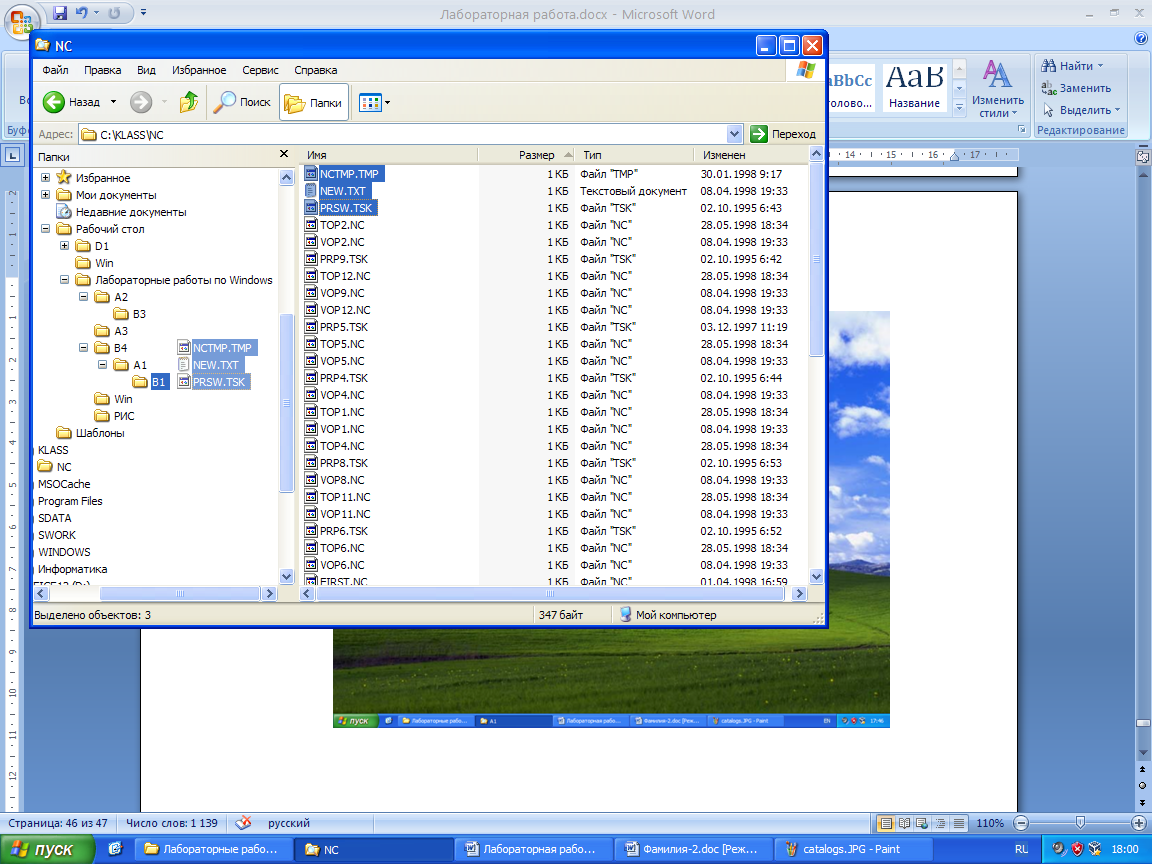Select the NC folder in the tree
The height and width of the screenshot is (864, 1152).
pyautogui.click(x=55, y=467)
